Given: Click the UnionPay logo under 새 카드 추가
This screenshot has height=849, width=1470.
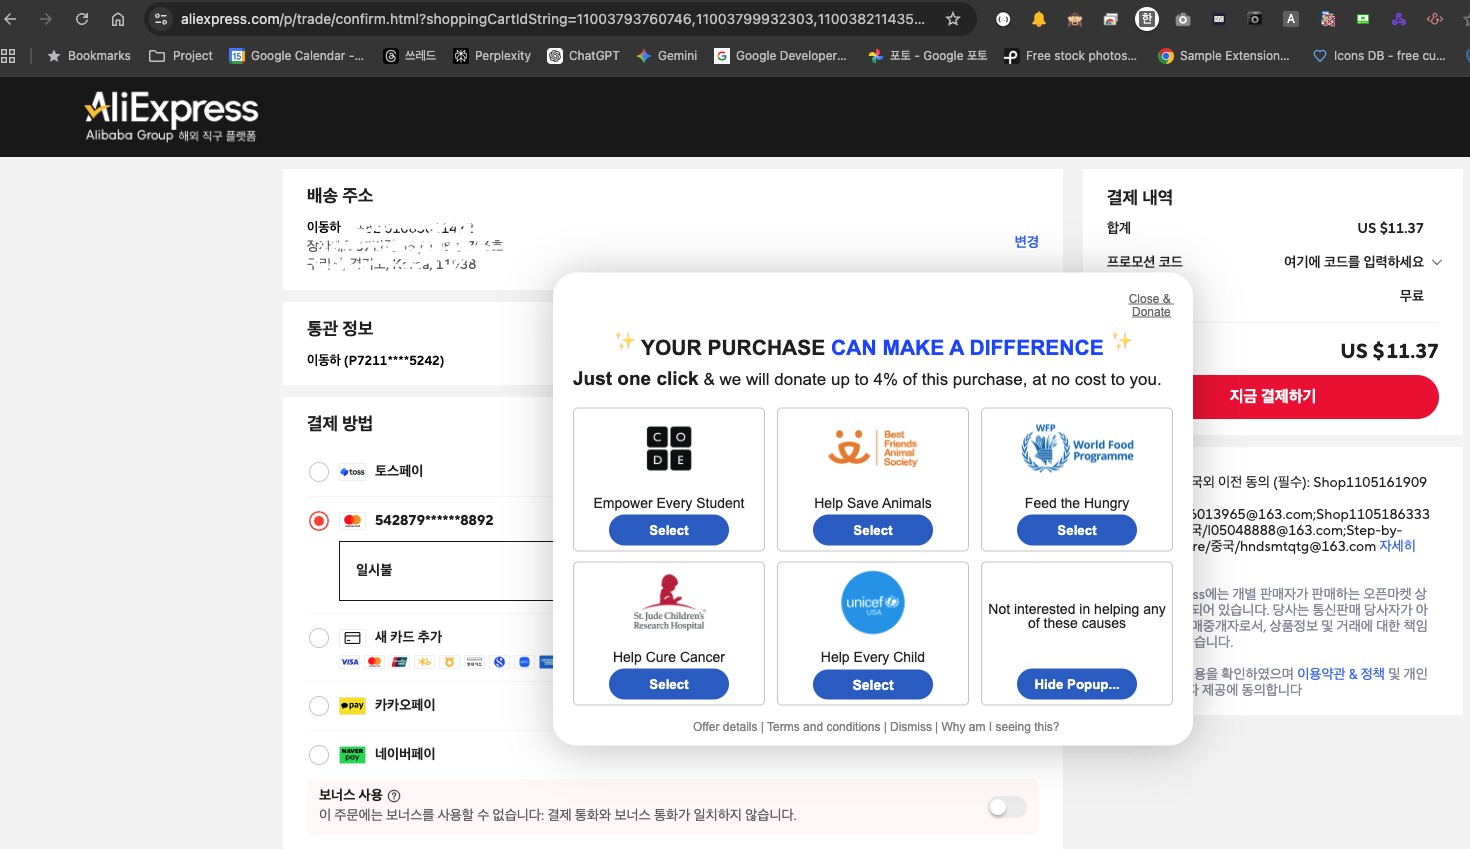Looking at the screenshot, I should coord(400,662).
